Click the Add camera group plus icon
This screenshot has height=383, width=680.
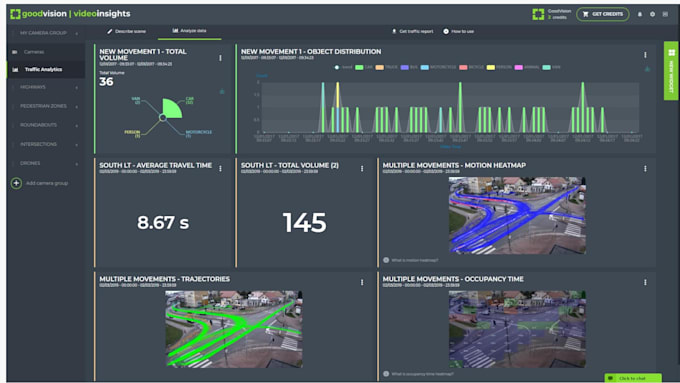(x=16, y=183)
